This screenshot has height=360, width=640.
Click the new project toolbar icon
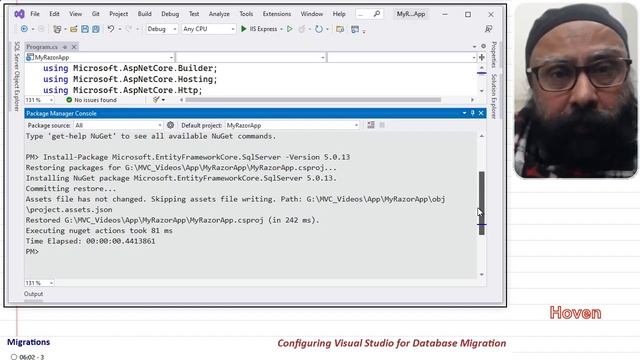coord(57,29)
